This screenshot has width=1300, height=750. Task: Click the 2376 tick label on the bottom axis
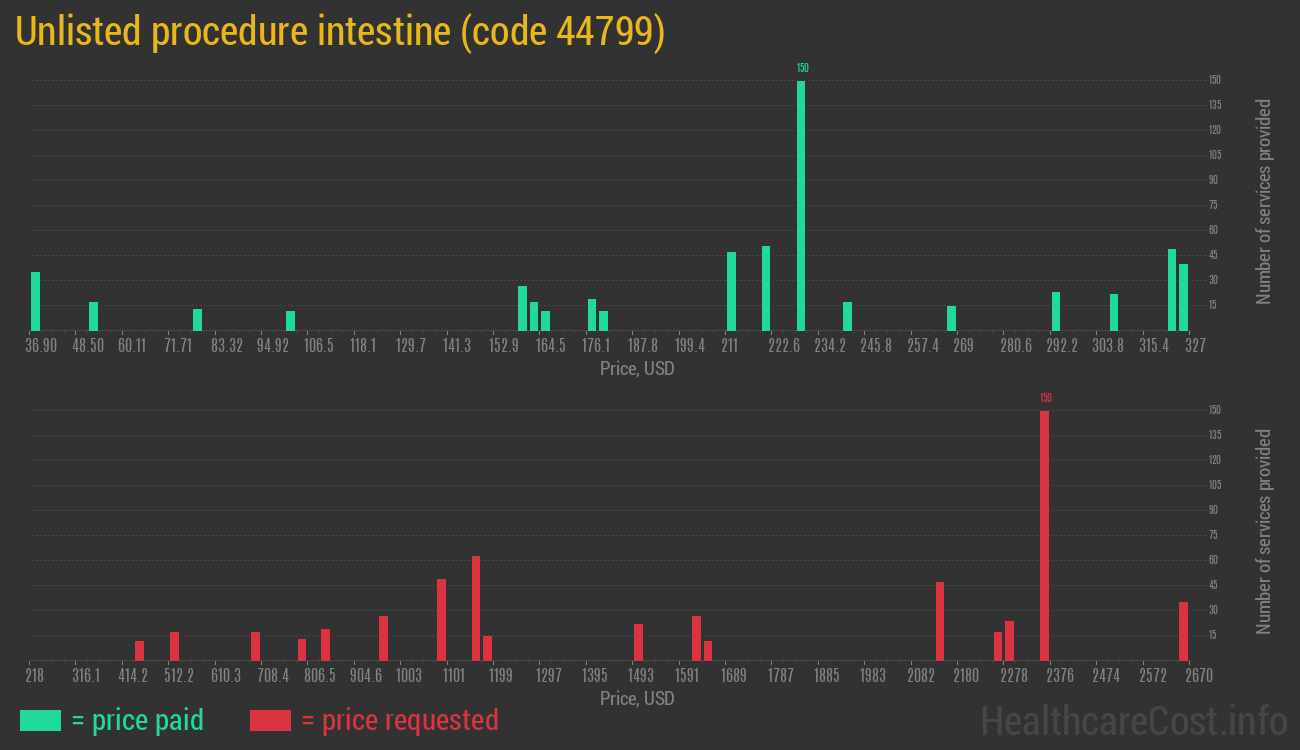click(x=1060, y=675)
